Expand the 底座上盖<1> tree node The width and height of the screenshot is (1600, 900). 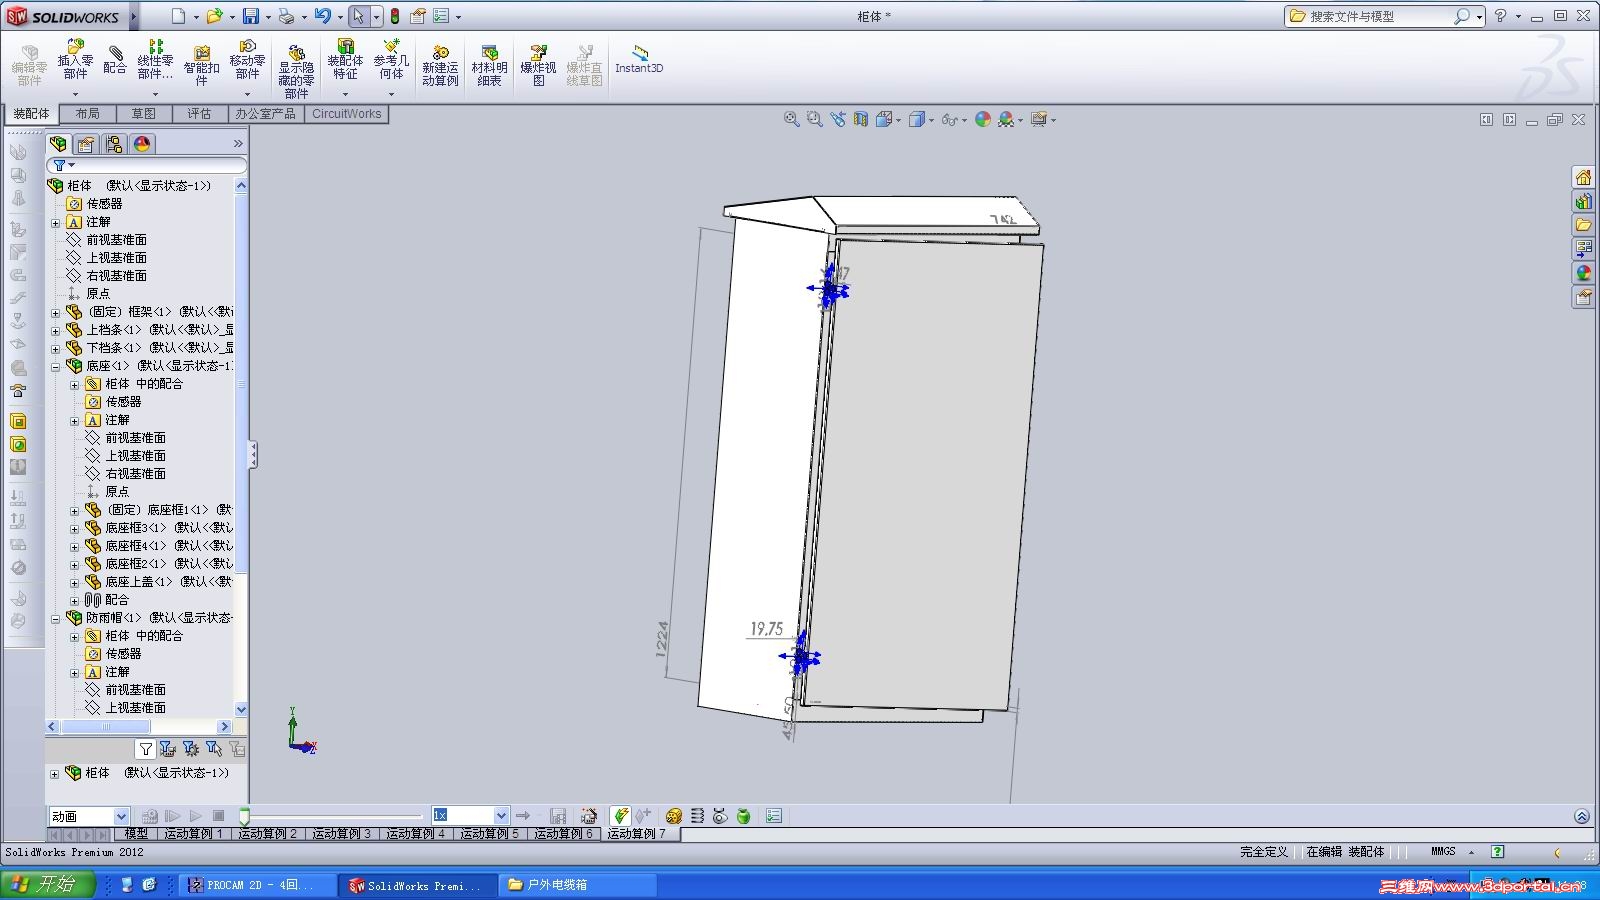[x=75, y=582]
